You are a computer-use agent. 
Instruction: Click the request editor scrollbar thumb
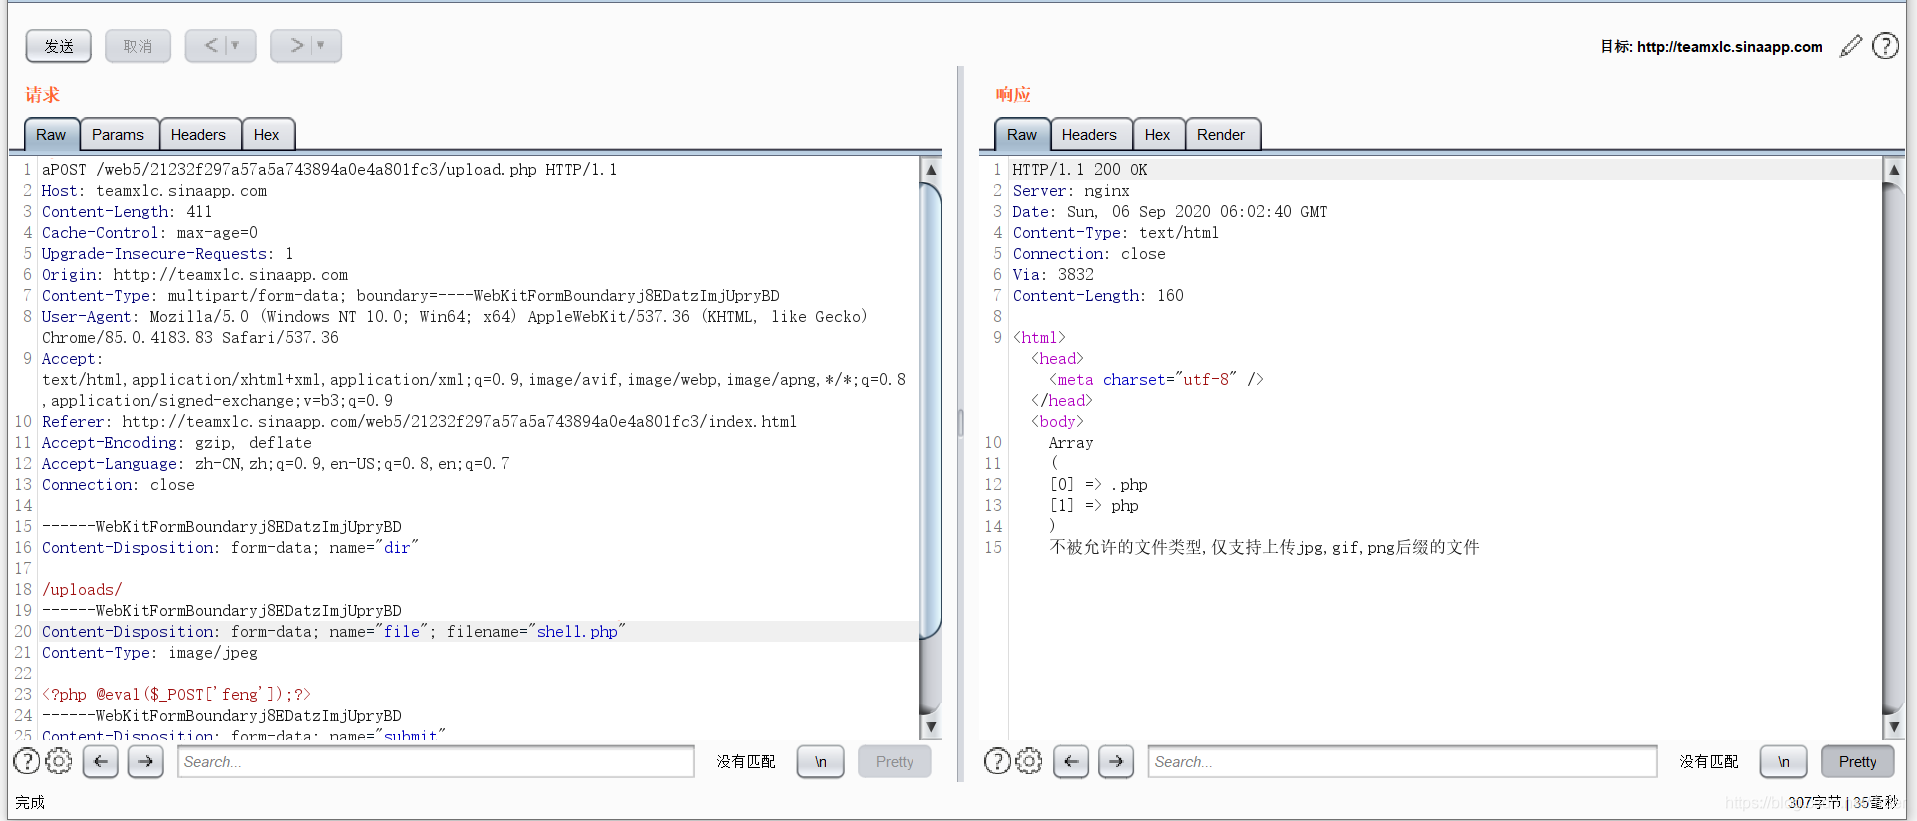tap(931, 410)
